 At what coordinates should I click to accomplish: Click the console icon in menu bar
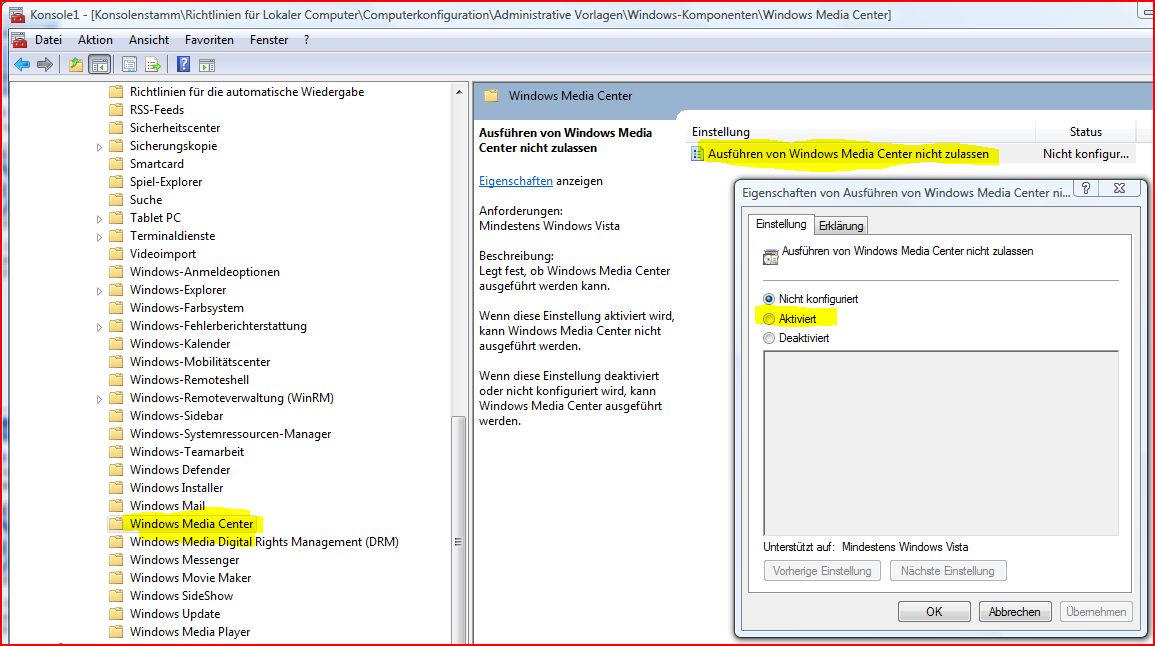19,40
